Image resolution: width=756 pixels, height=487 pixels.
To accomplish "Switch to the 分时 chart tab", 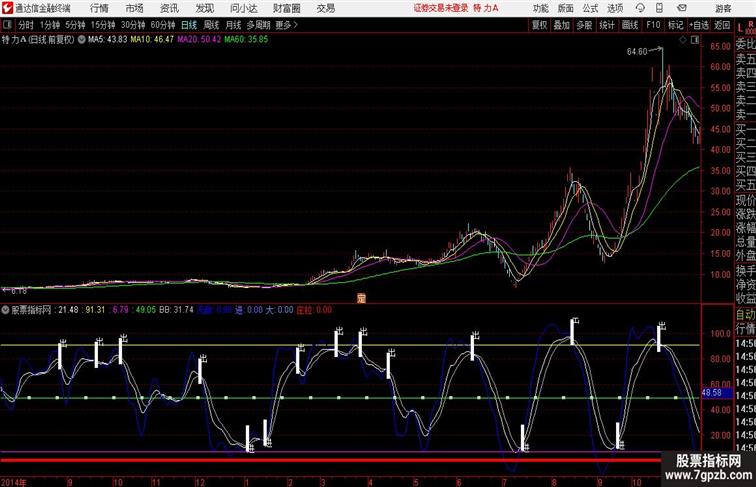I will pyautogui.click(x=26, y=25).
